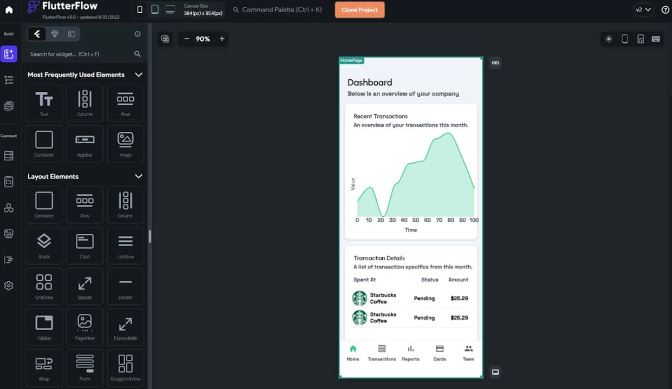Select the Team tab in app preview
Screen dimensions: 672x389
[x=468, y=353]
